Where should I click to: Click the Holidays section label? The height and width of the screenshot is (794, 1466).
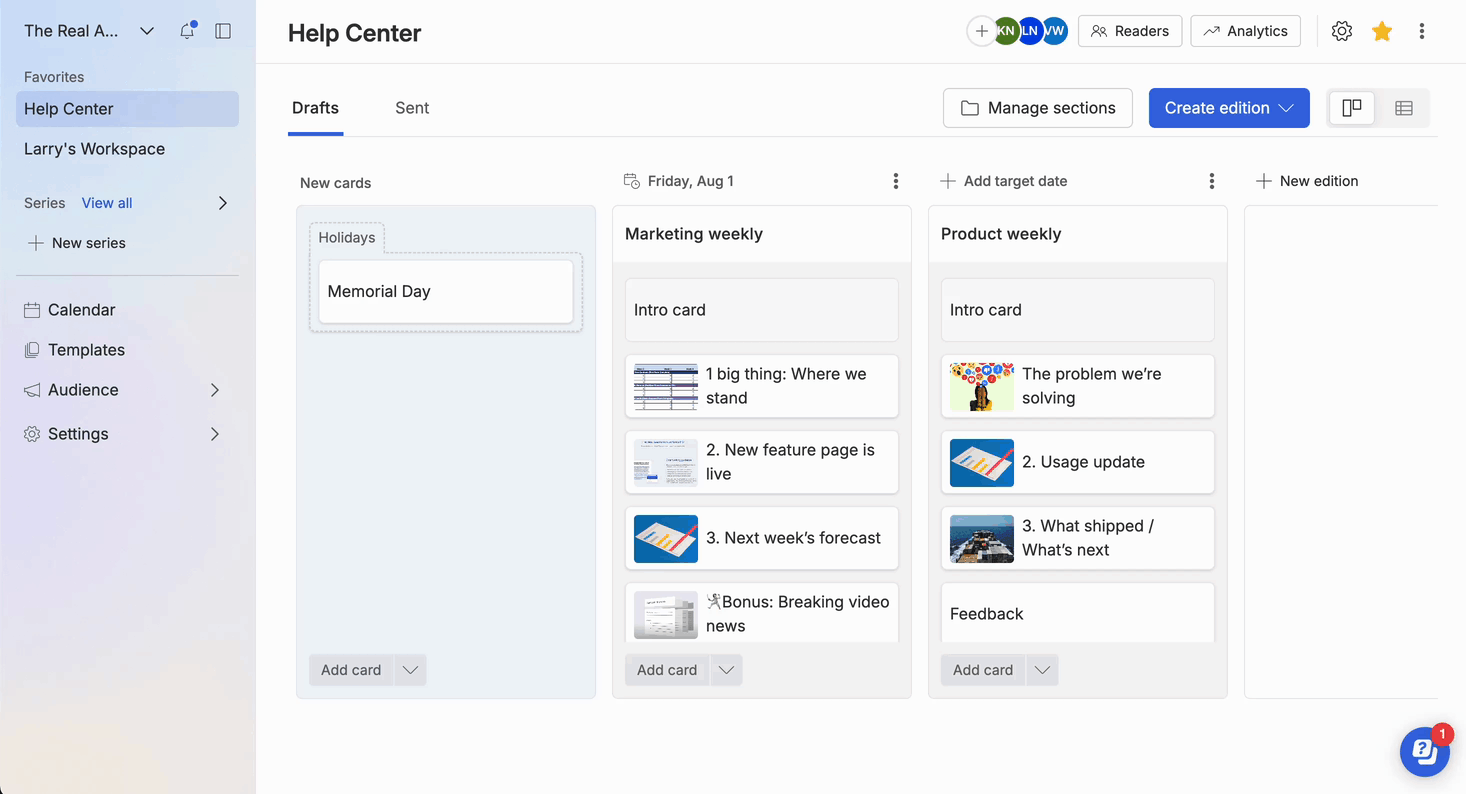coord(347,238)
